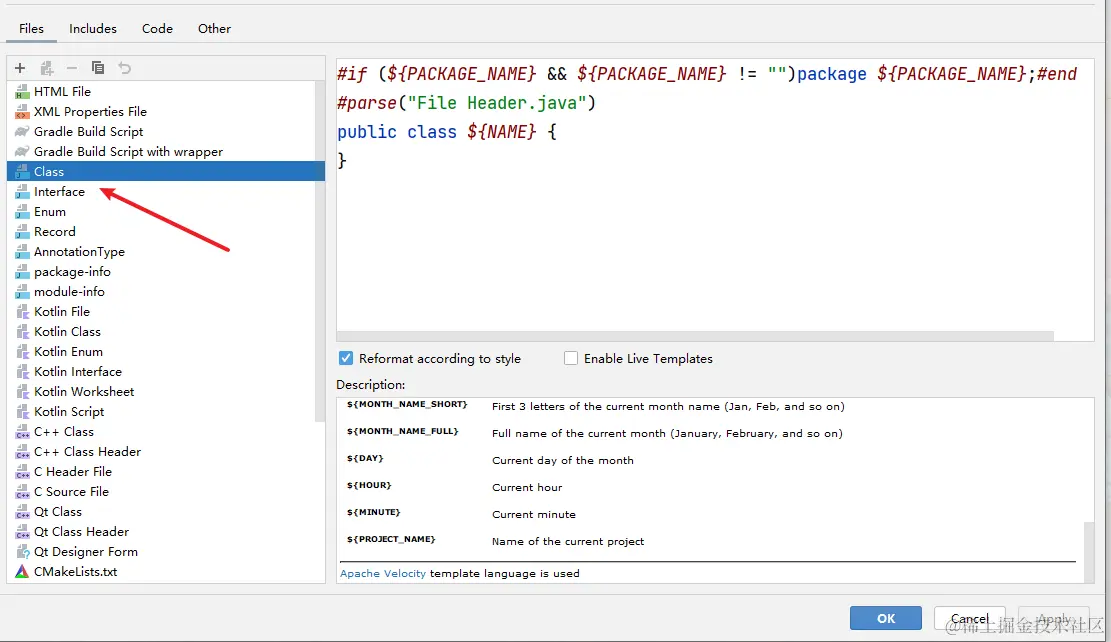The image size is (1111, 642).
Task: Click the ${MONTH_NAME_FULL} variable in description
Action: pos(402,431)
